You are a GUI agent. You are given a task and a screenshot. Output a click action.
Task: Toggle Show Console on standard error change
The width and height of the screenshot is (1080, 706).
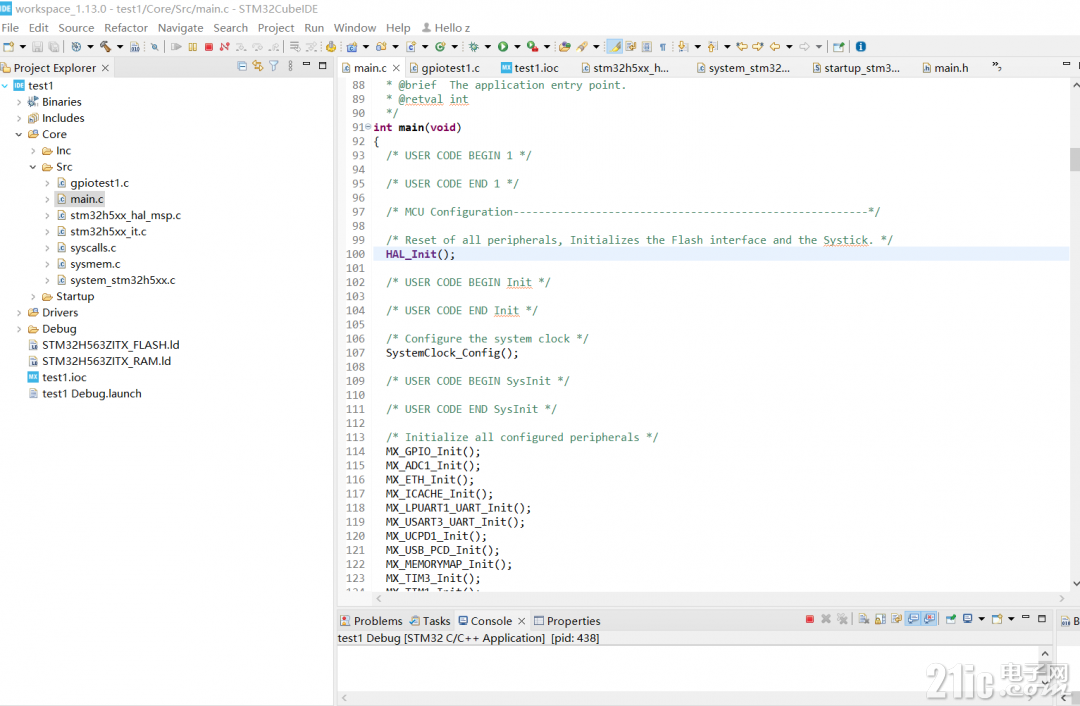929,619
